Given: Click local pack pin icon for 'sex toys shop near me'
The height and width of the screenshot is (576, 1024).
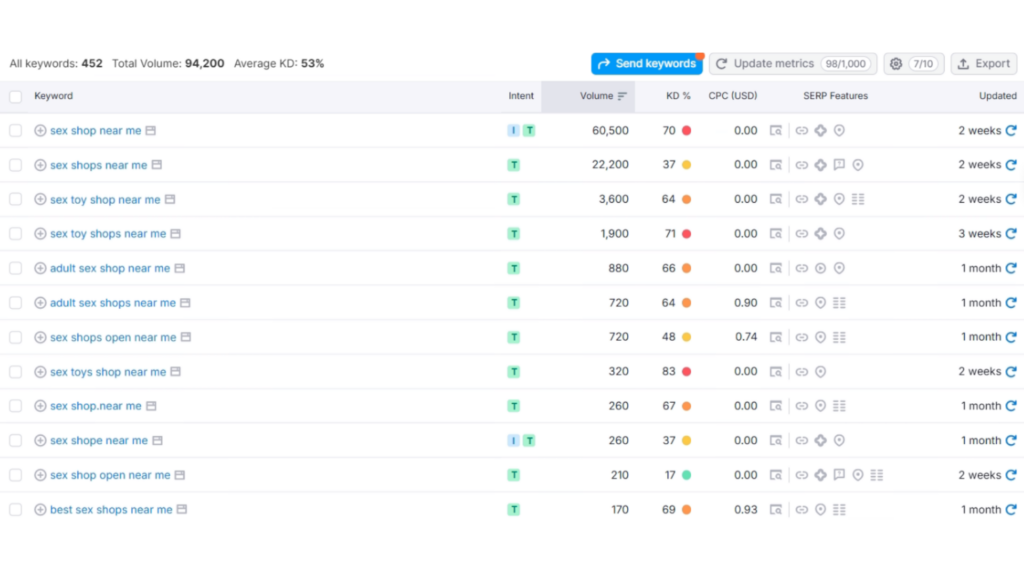Looking at the screenshot, I should point(820,372).
